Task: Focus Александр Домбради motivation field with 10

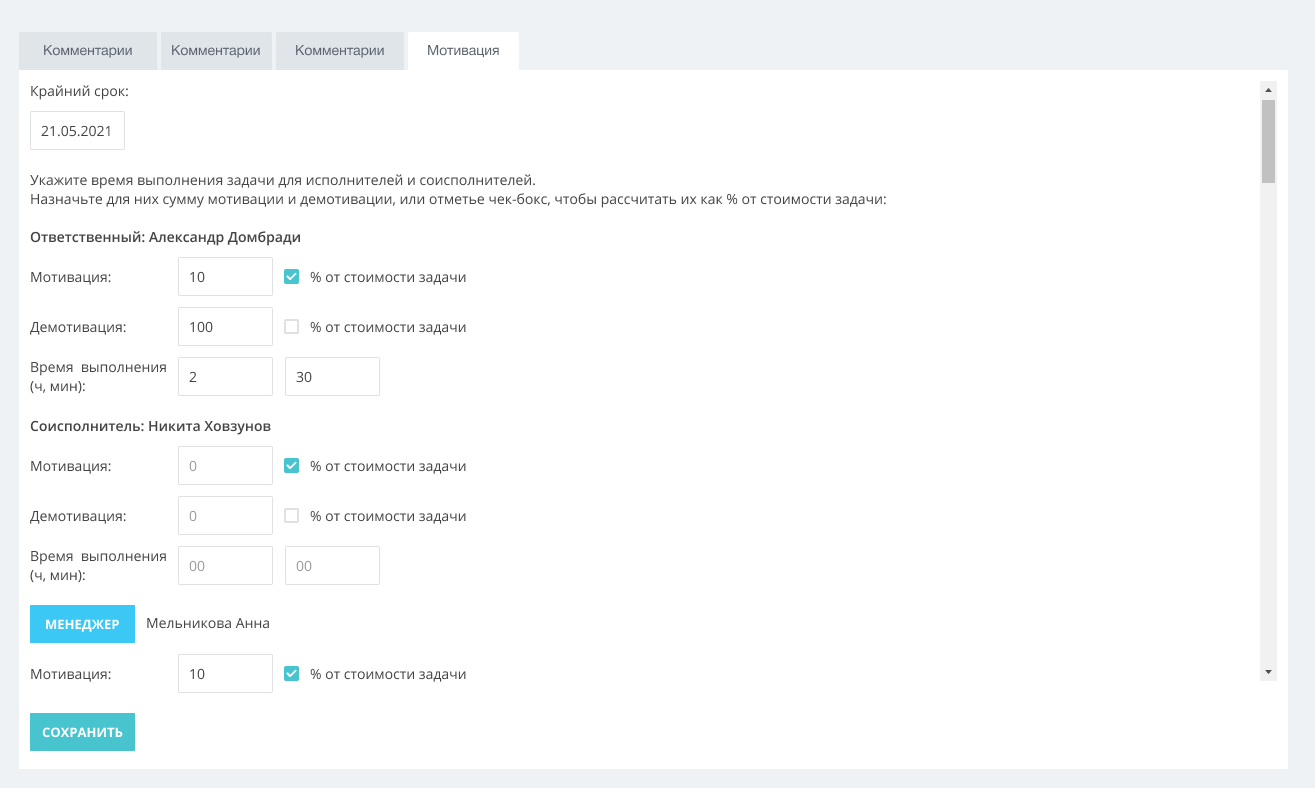Action: point(225,277)
